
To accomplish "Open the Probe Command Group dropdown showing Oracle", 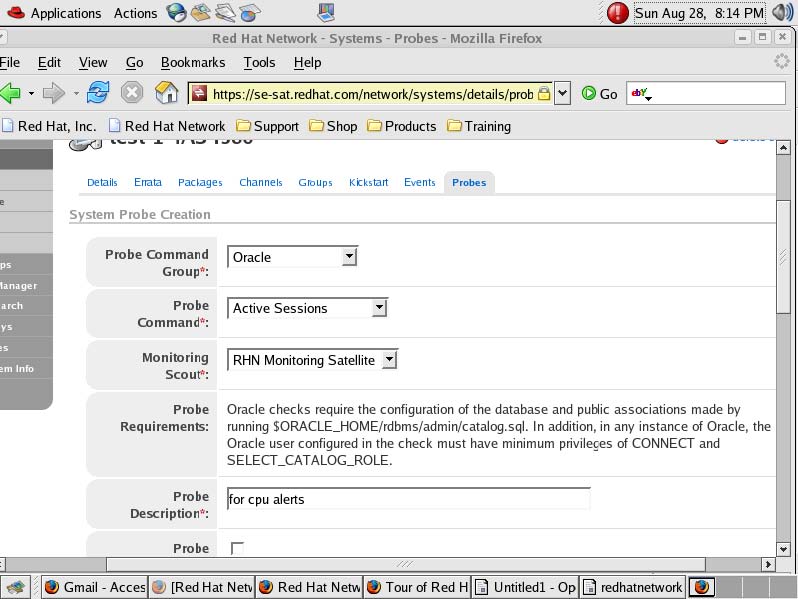I will point(293,256).
